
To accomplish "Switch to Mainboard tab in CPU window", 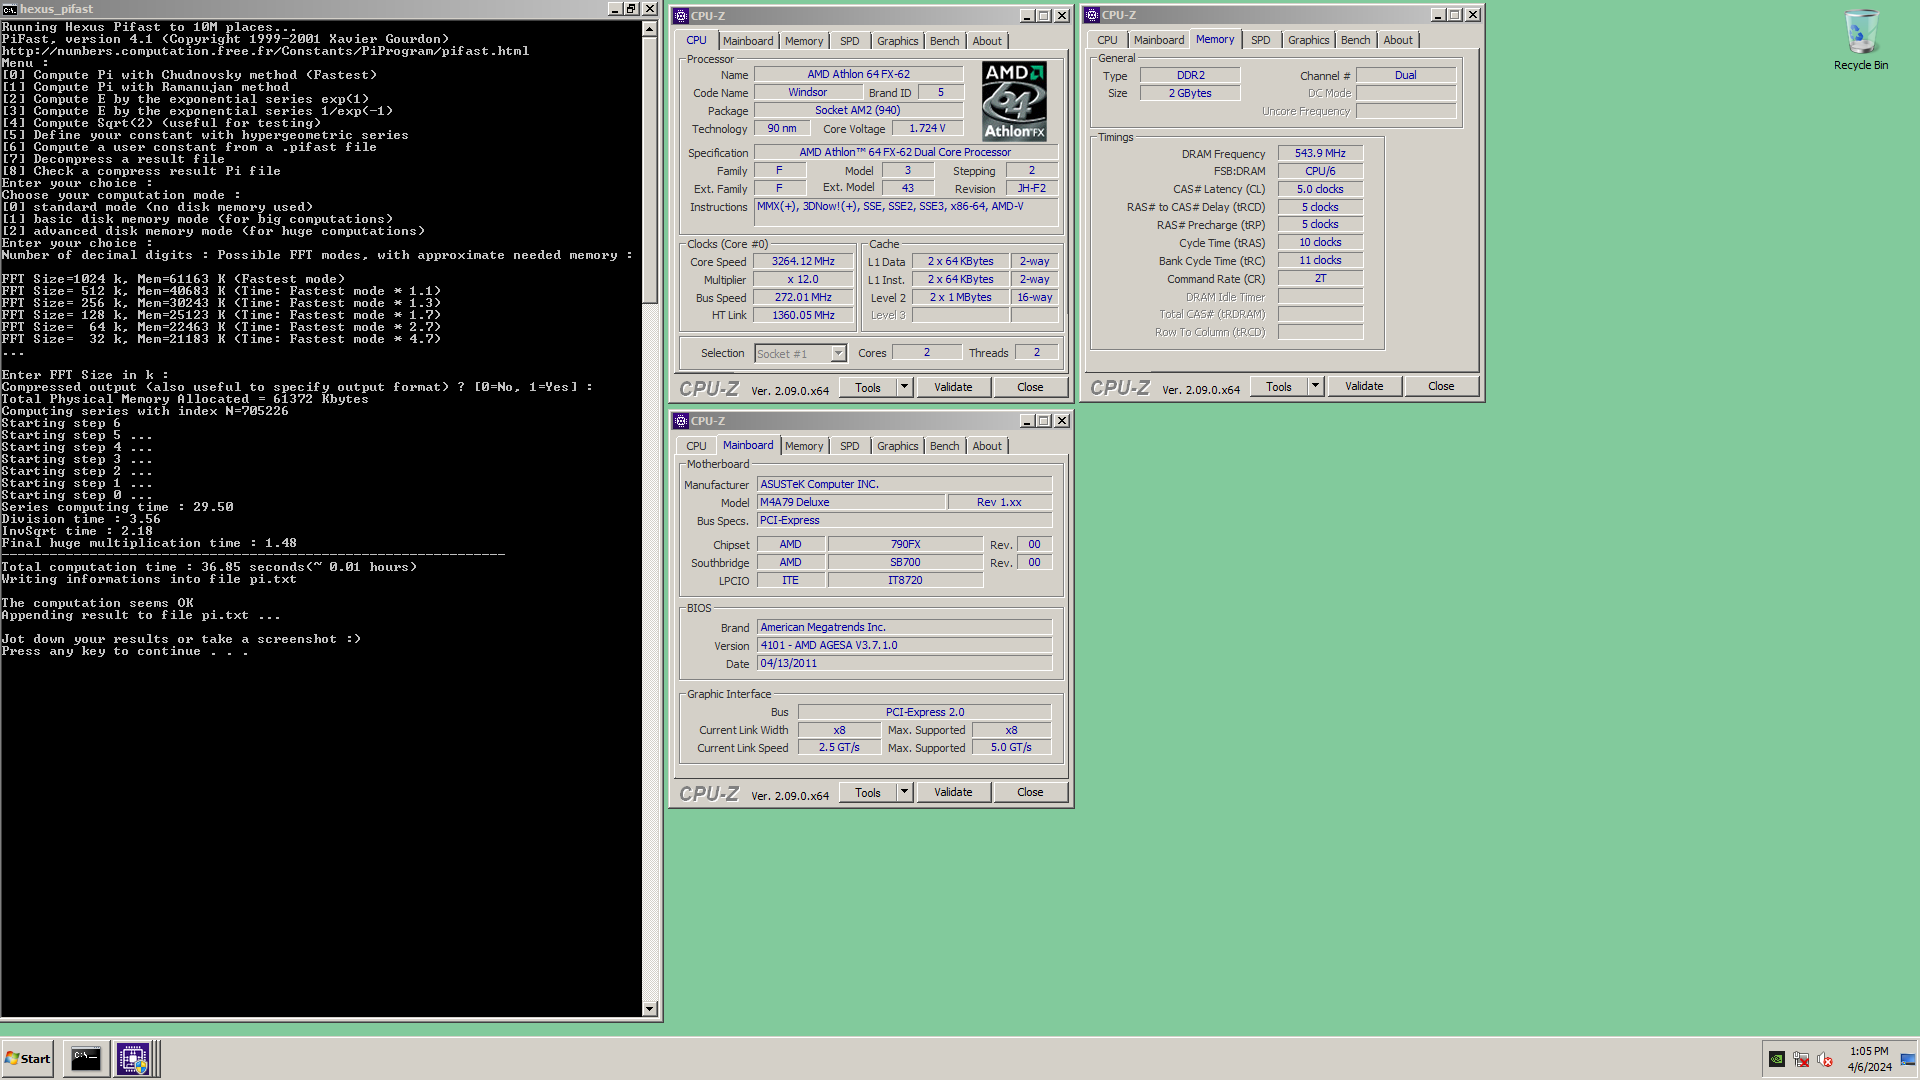I will point(748,41).
